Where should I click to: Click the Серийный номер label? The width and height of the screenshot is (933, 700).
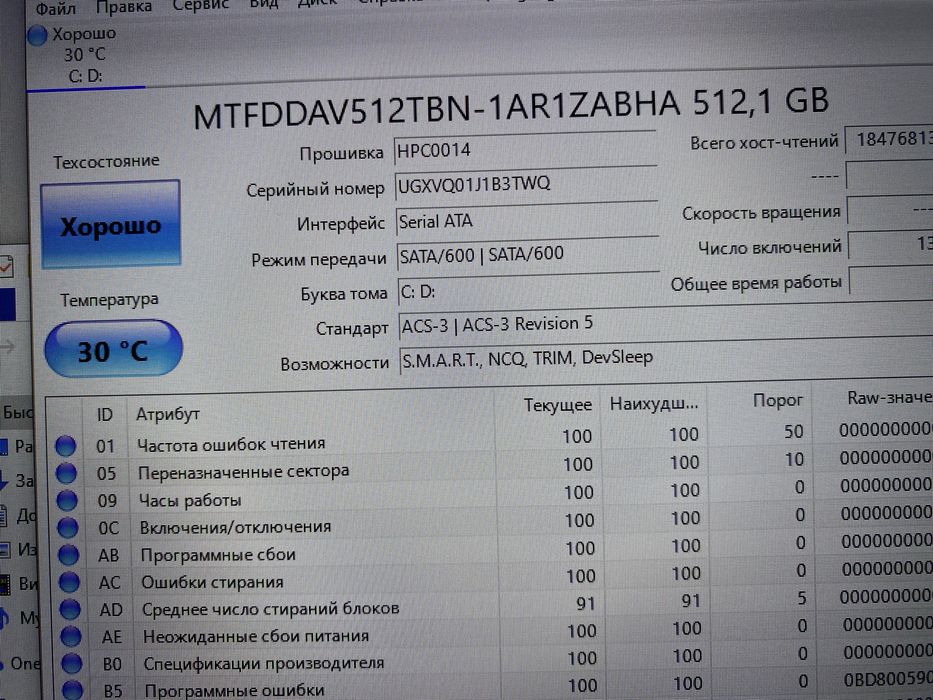click(315, 190)
